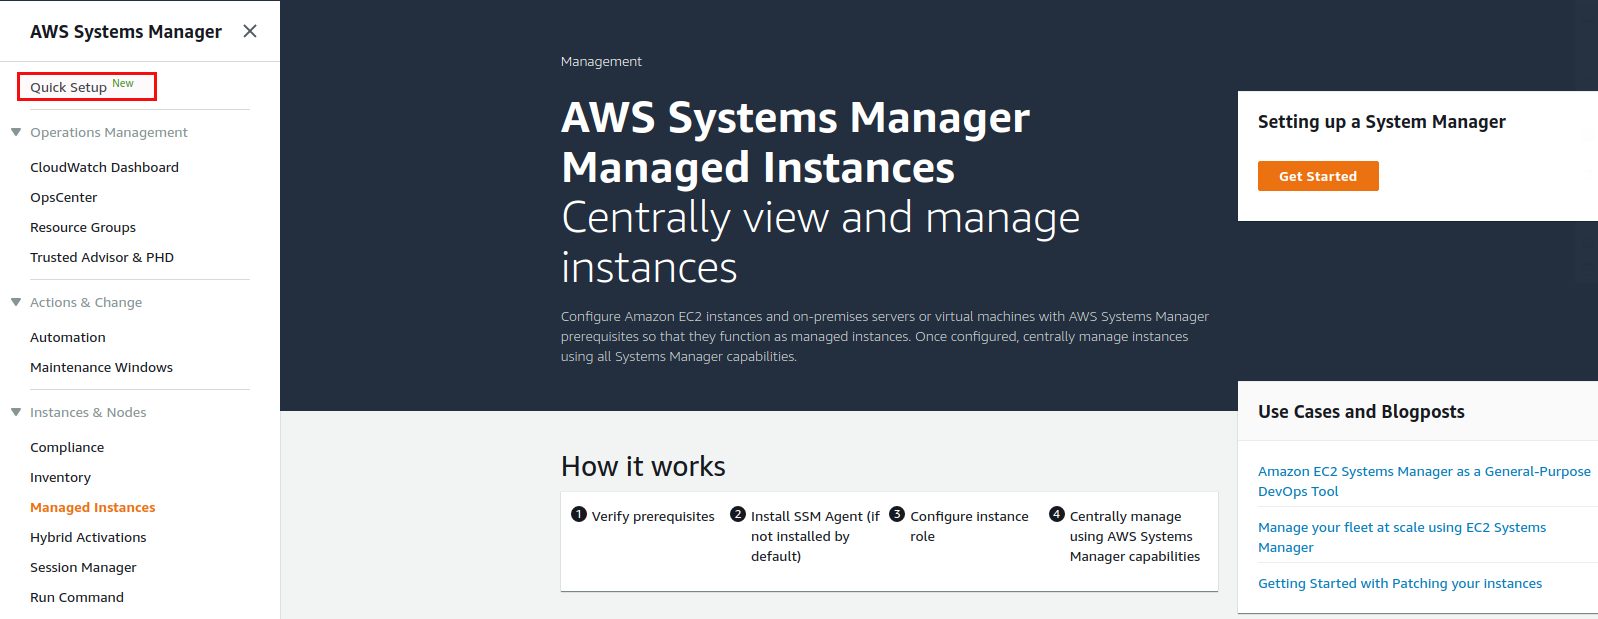The image size is (1598, 619).
Task: Open CloudWatch Dashboard
Action: click(104, 167)
